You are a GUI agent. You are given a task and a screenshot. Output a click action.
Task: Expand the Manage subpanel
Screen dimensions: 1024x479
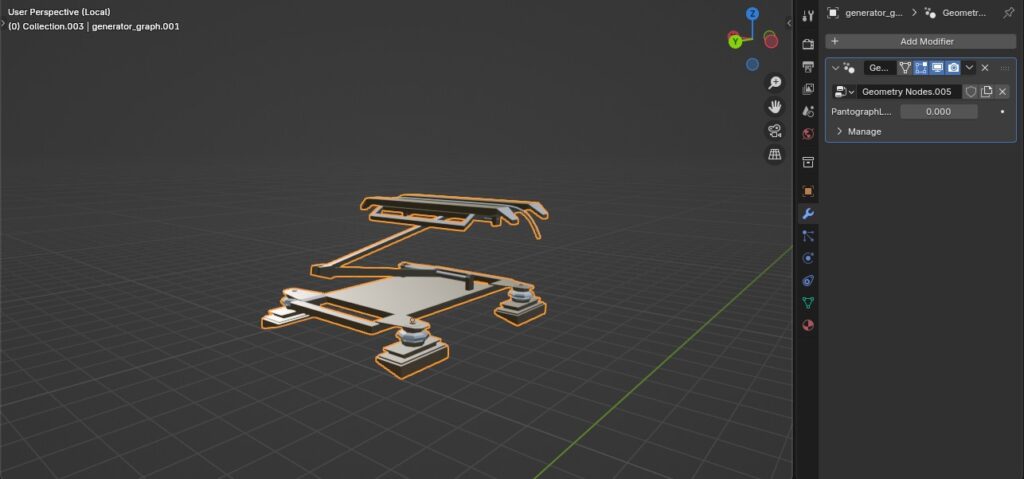point(840,132)
